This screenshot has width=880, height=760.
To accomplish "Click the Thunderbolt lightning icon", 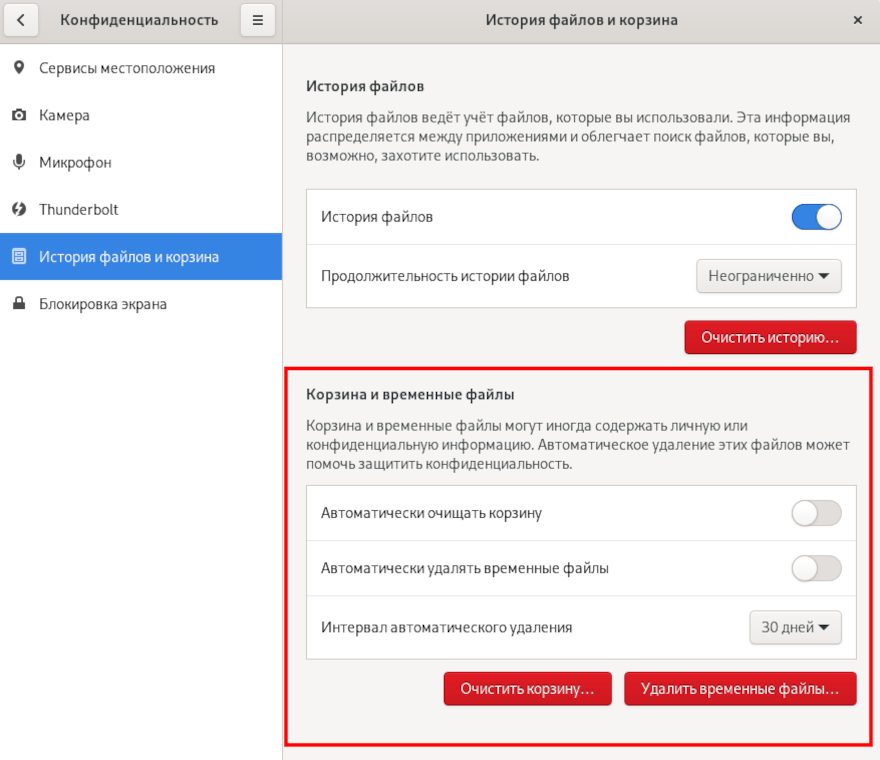I will coord(19,209).
